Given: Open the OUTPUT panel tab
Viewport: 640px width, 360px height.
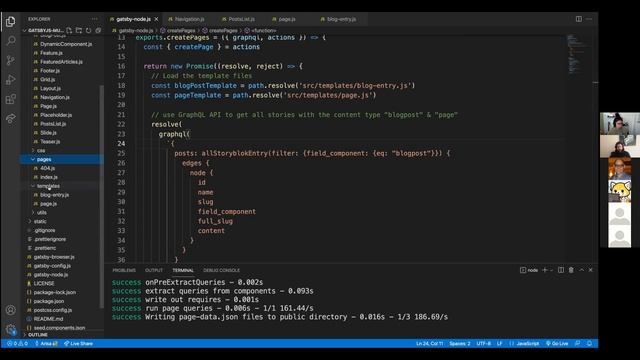Looking at the screenshot, I should [154, 270].
